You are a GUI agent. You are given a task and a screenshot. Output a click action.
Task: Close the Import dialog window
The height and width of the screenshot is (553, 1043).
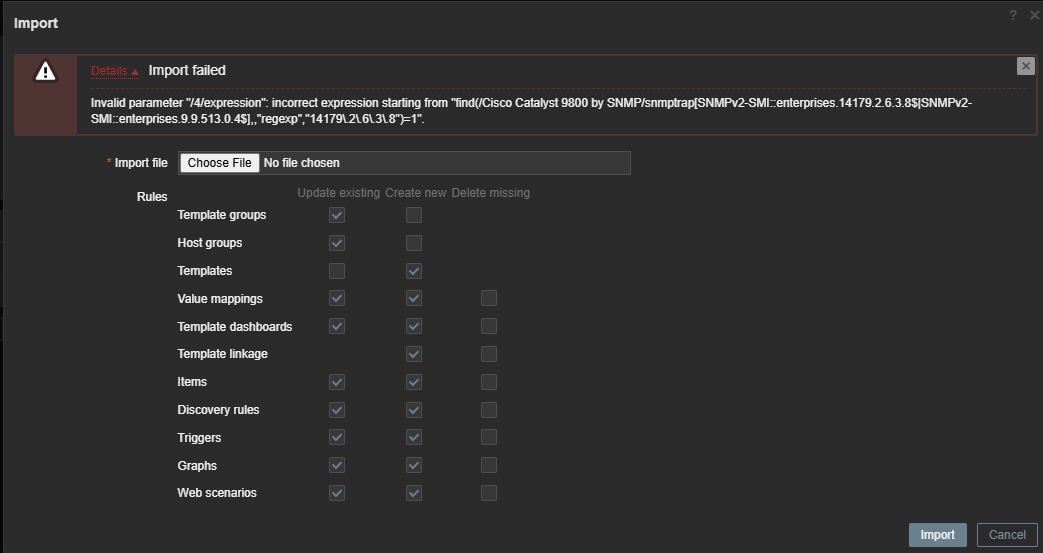tap(1034, 15)
